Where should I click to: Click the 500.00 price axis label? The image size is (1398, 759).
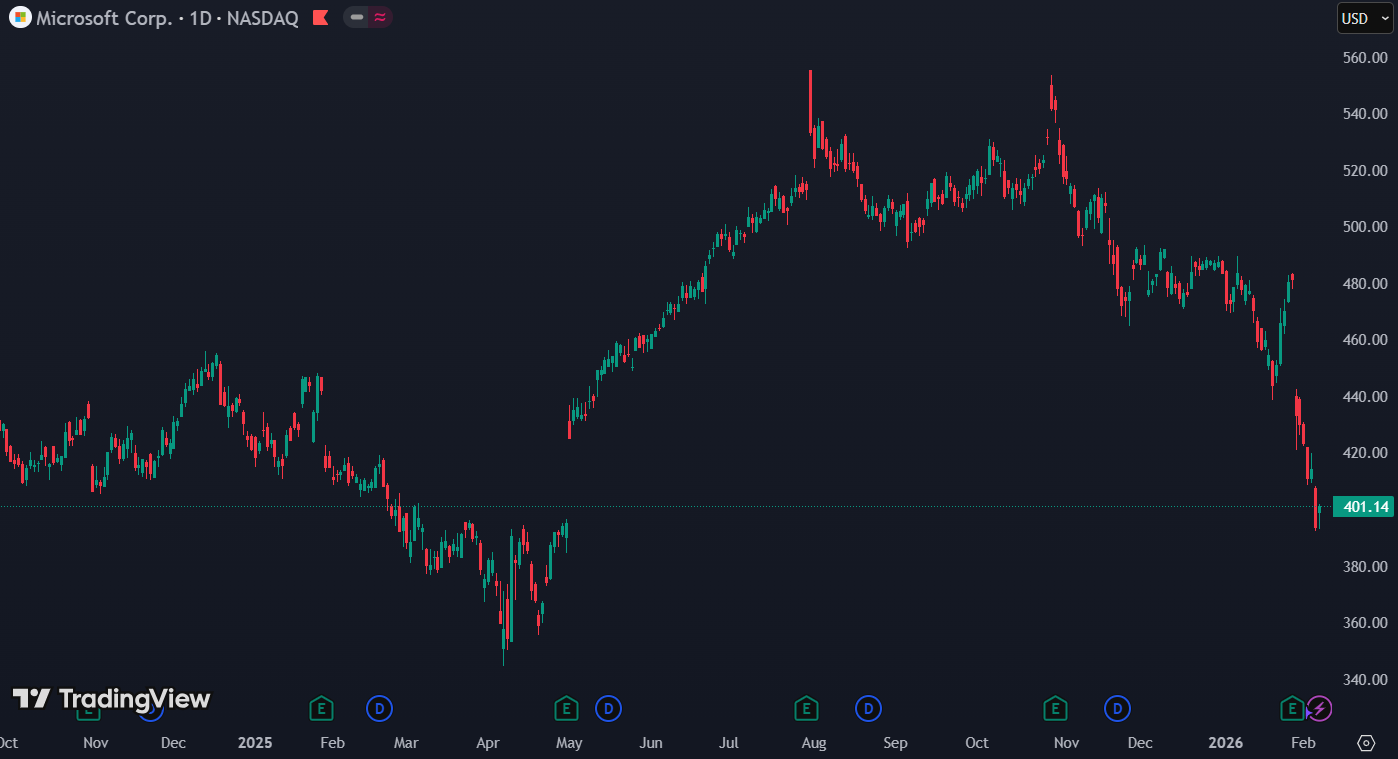tap(1365, 227)
